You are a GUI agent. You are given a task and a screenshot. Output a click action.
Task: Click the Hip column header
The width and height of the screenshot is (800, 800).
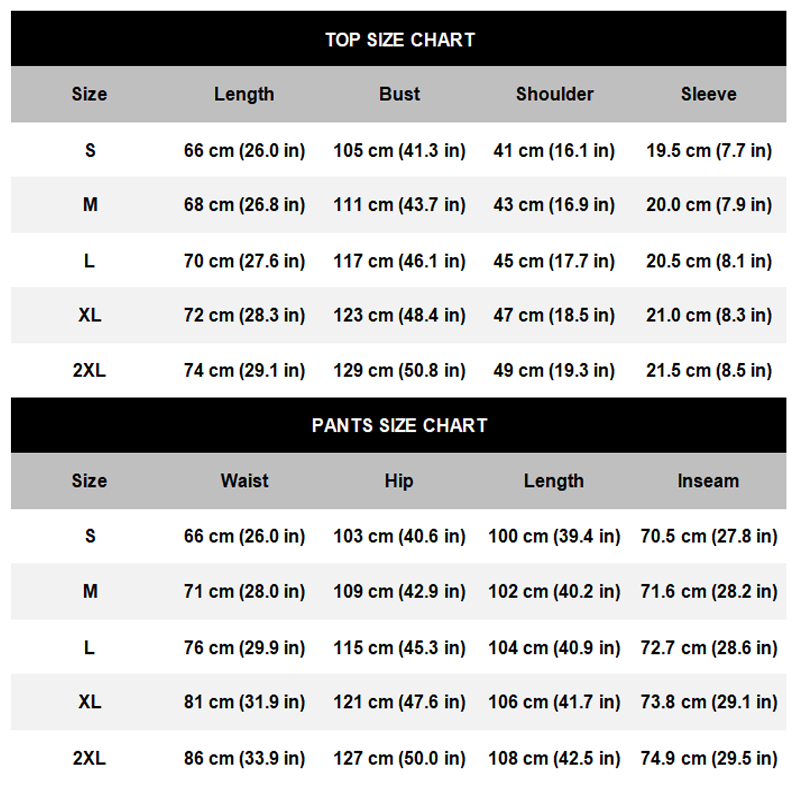[x=399, y=480]
